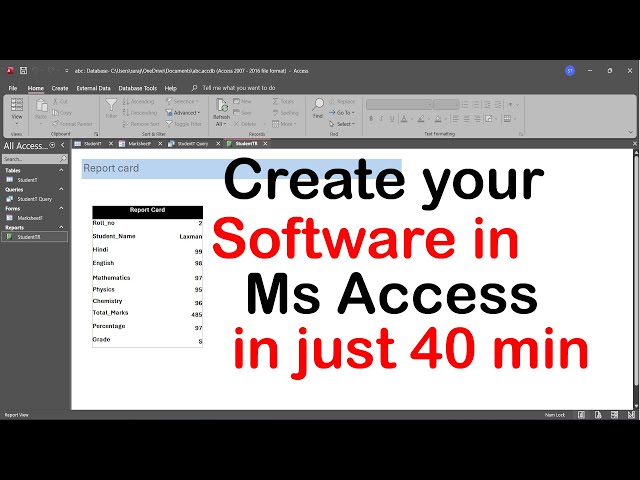Close the StudentTR document tab

pyautogui.click(x=265, y=144)
